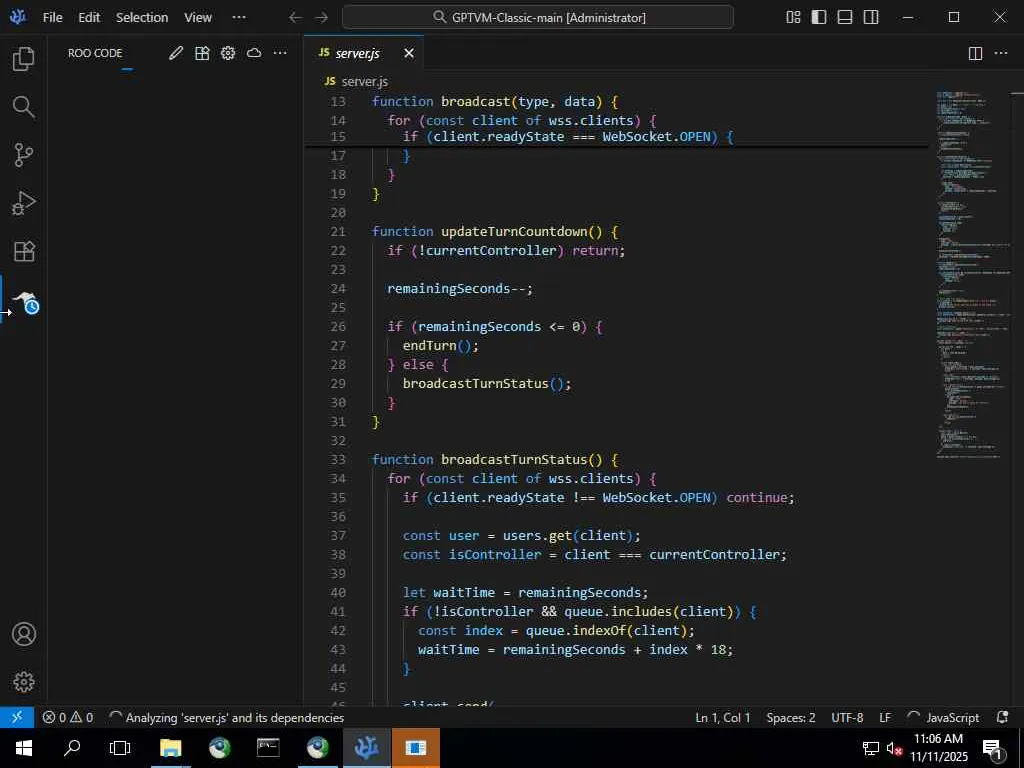
Task: Open the Explorer view in activity bar
Action: click(24, 59)
